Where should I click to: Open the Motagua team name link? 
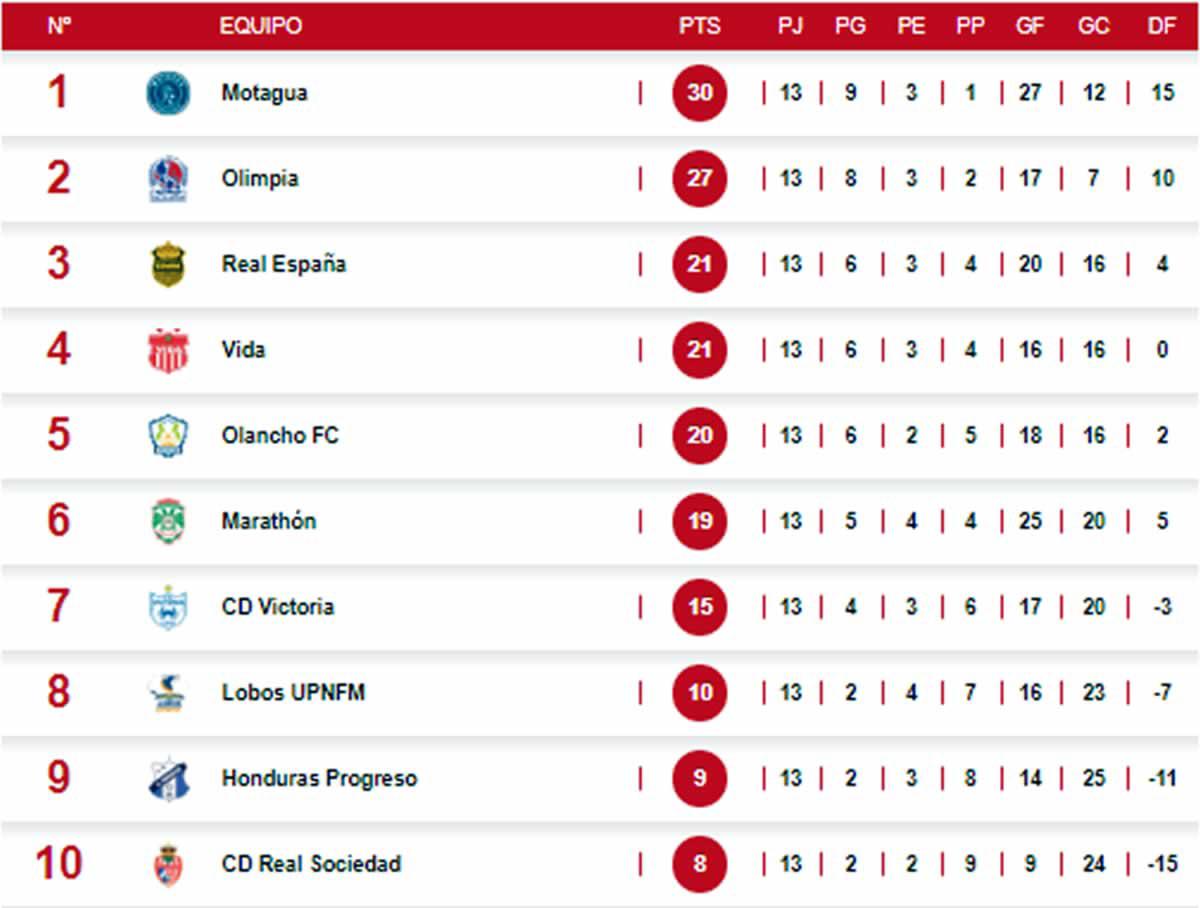pos(265,93)
